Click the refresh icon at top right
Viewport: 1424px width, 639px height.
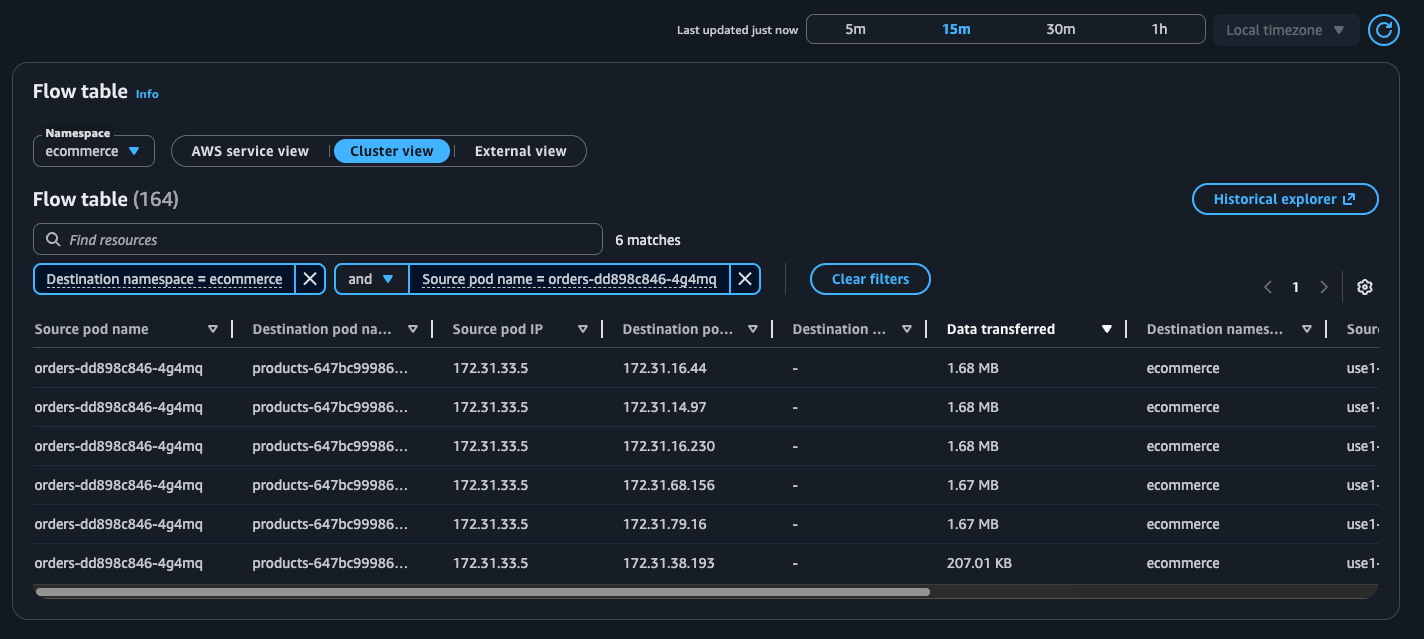coord(1384,30)
